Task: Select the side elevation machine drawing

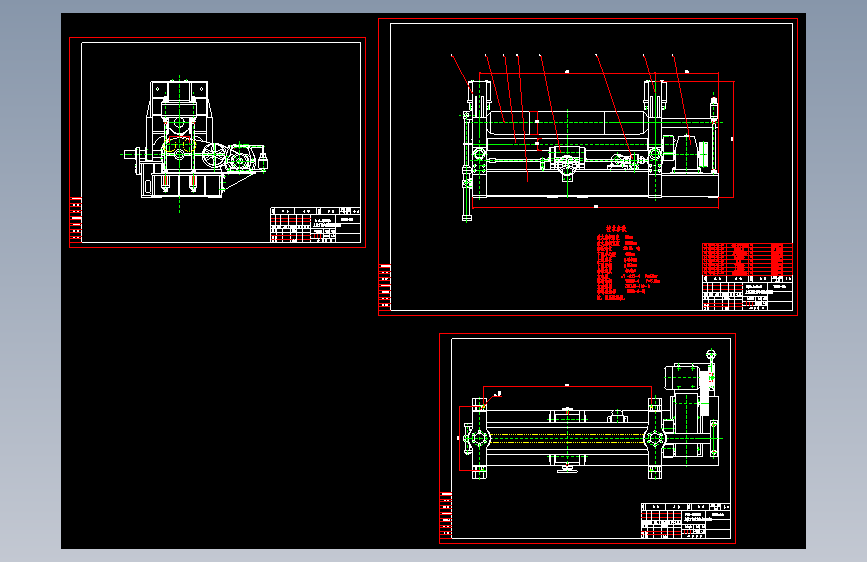Action: click(x=195, y=143)
